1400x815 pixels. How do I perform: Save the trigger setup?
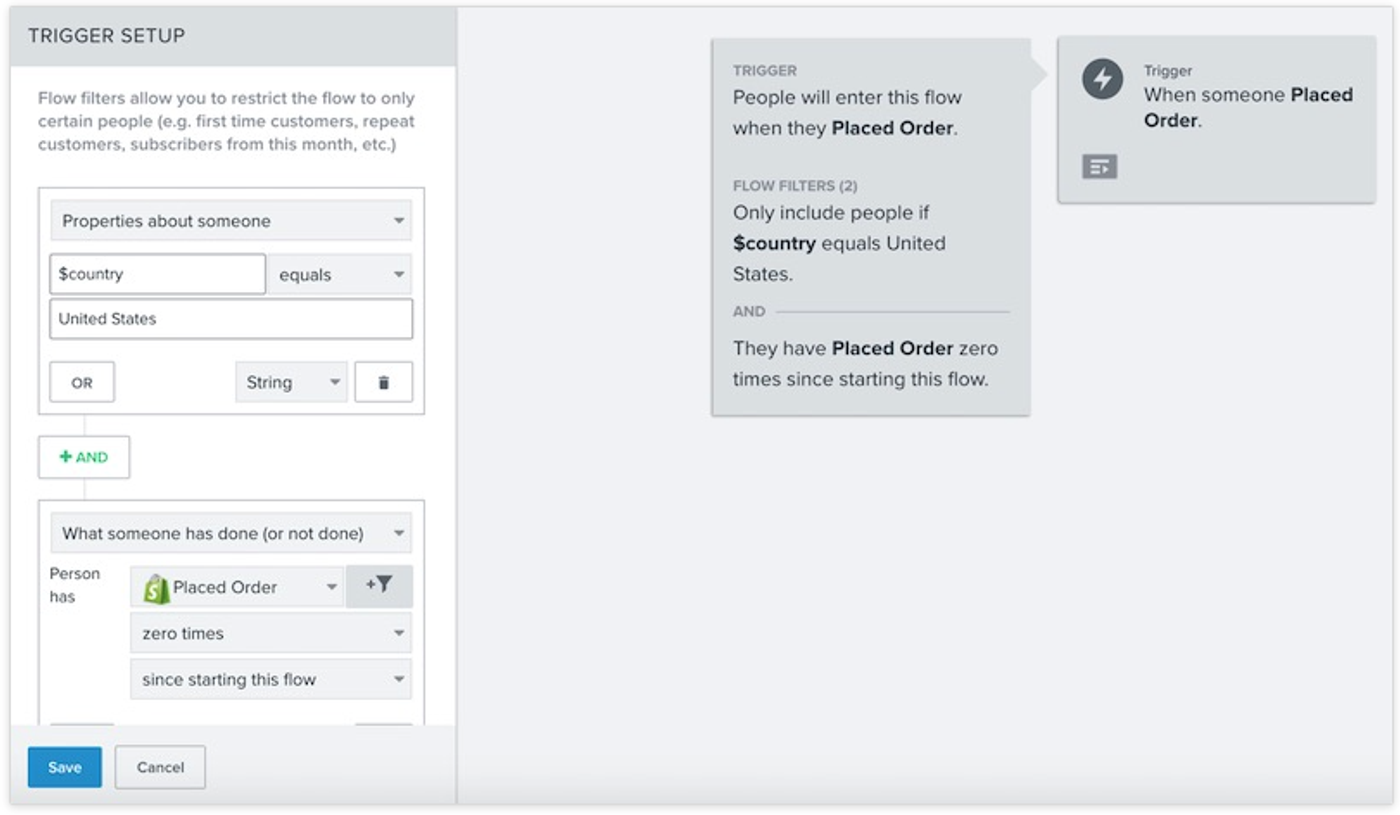pyautogui.click(x=65, y=767)
